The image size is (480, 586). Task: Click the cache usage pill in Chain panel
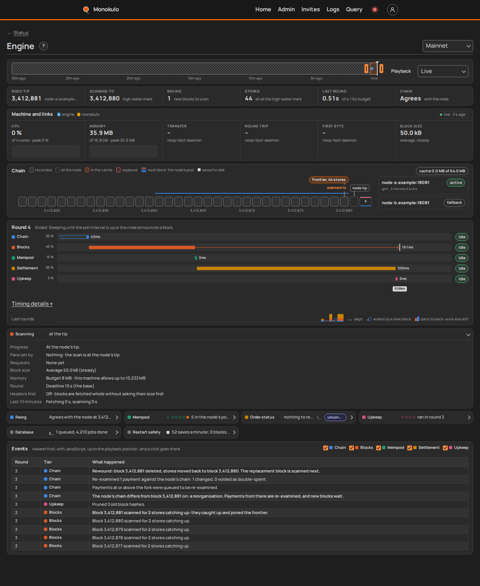coord(442,171)
